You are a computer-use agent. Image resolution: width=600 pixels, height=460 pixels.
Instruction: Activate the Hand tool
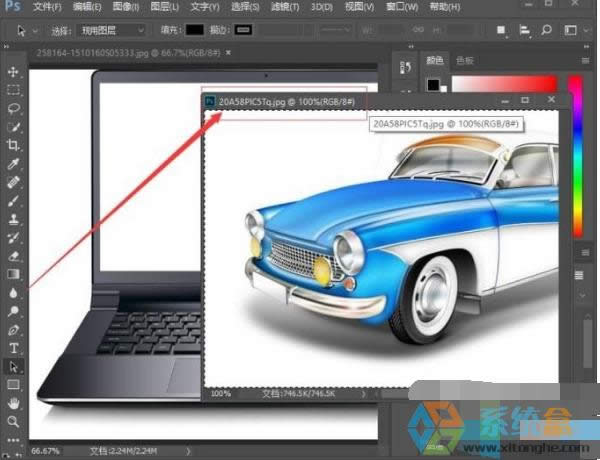13,403
